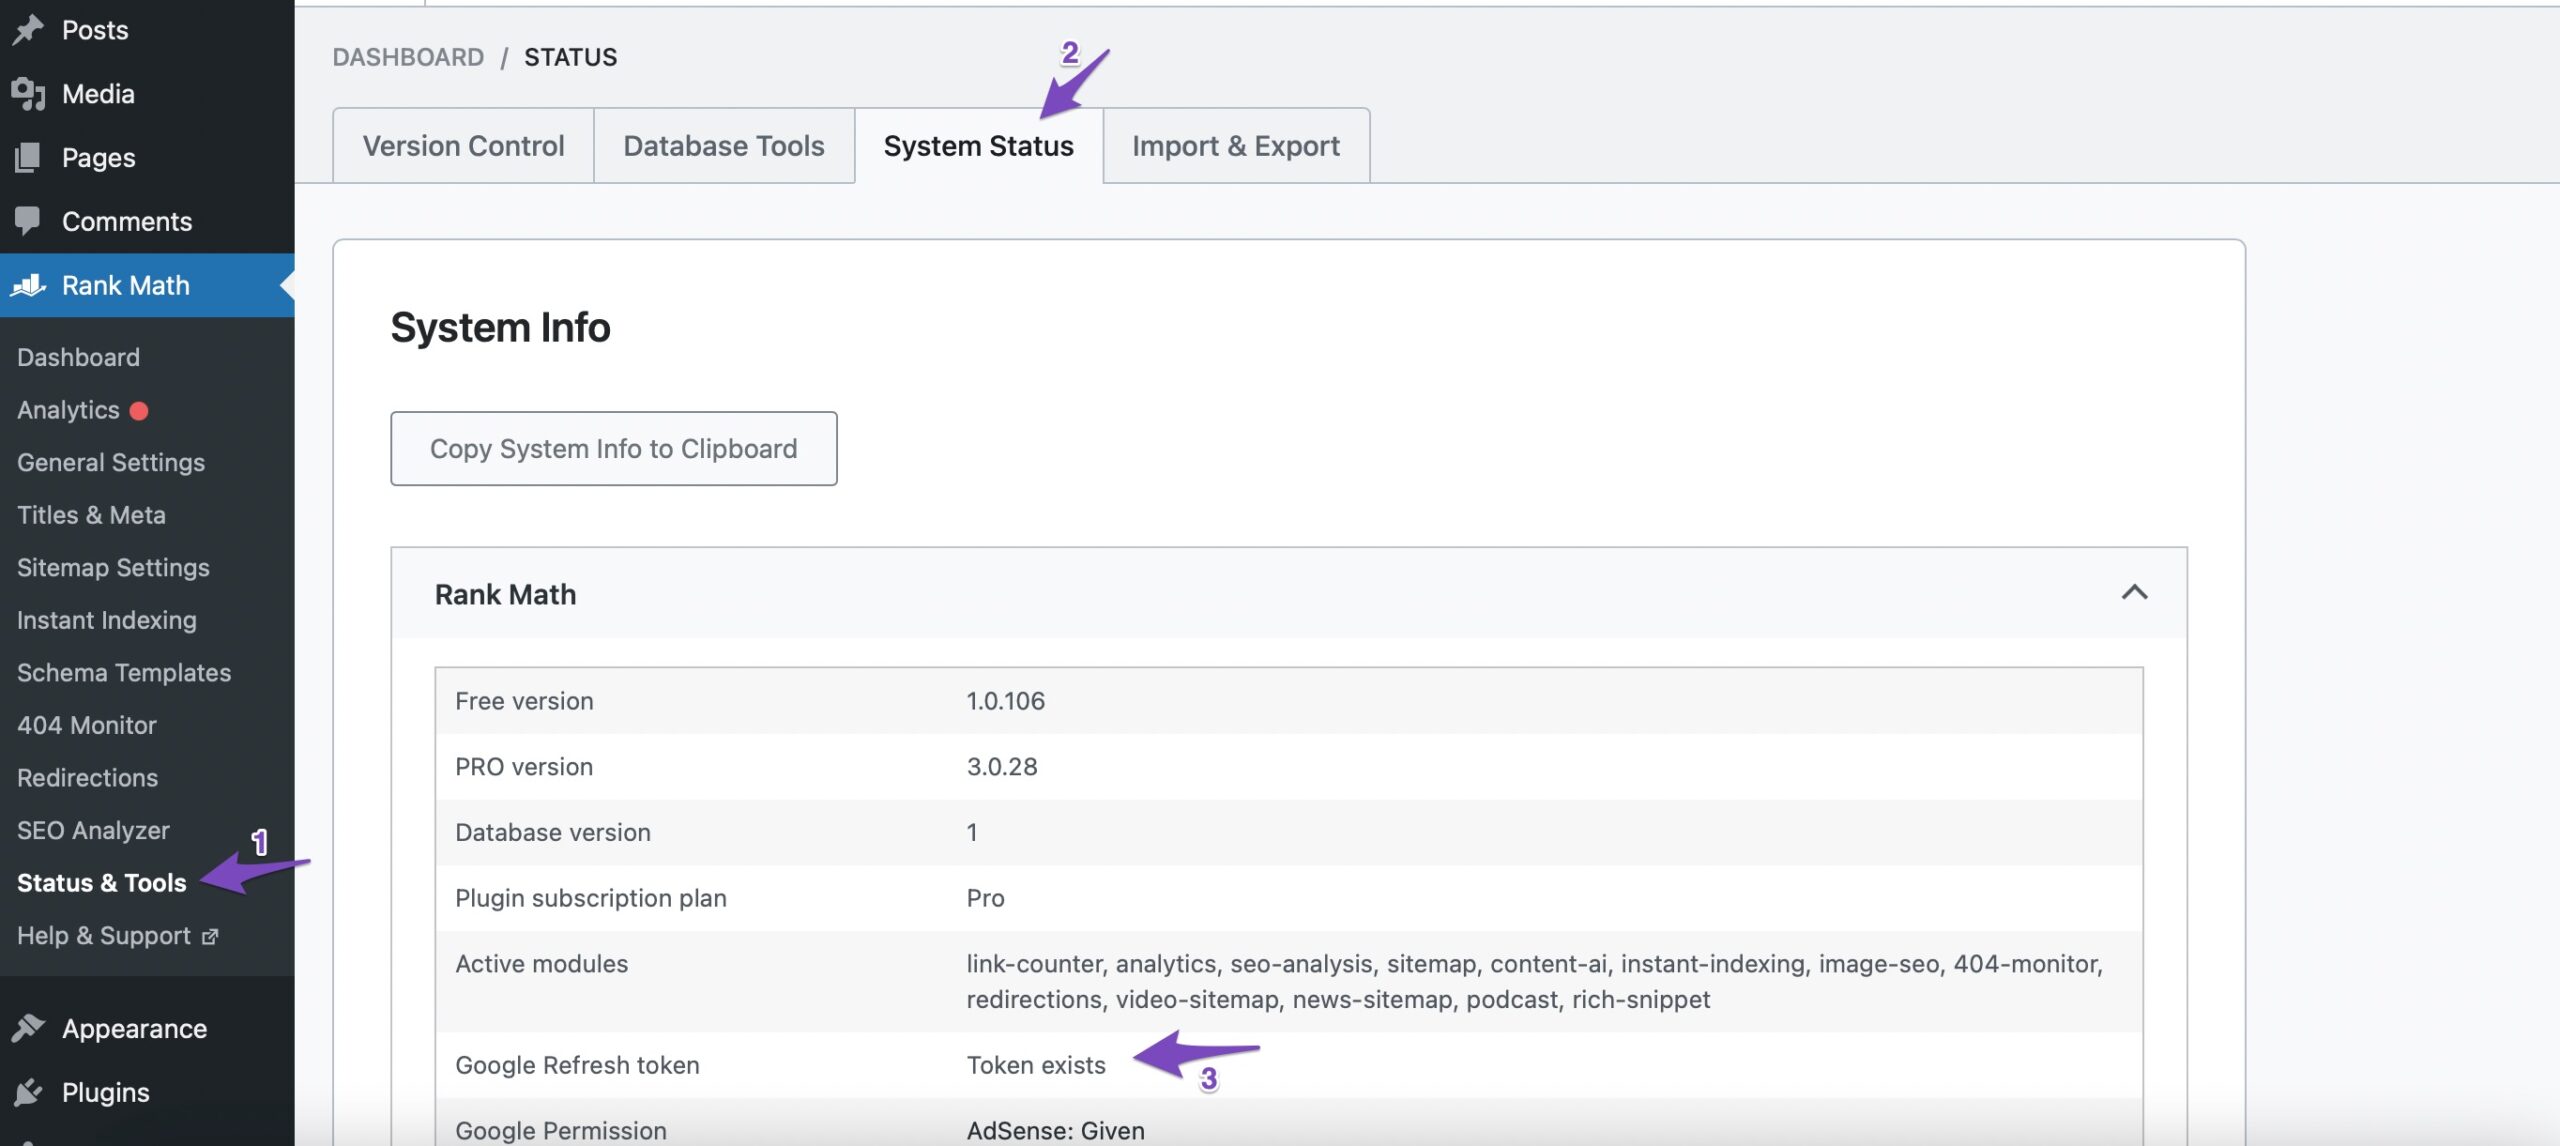This screenshot has width=2560, height=1146.
Task: Click the Posts pushpin icon
Action: pyautogui.click(x=28, y=30)
